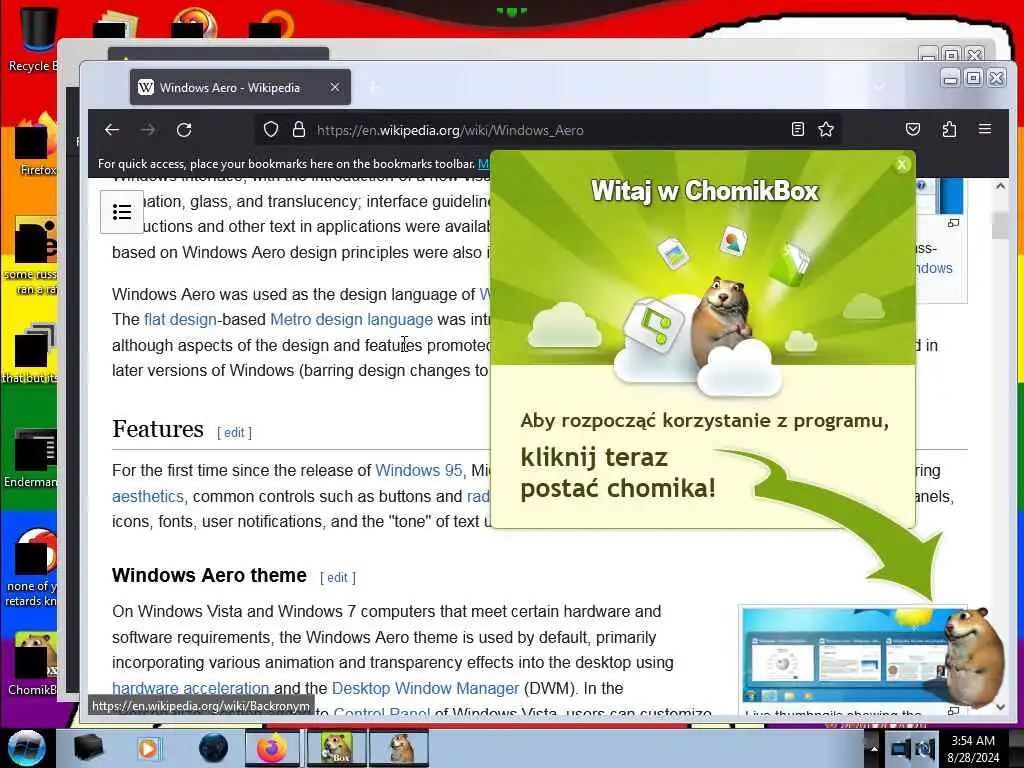Close the Windows Aero Wikipedia tab

click(334, 87)
